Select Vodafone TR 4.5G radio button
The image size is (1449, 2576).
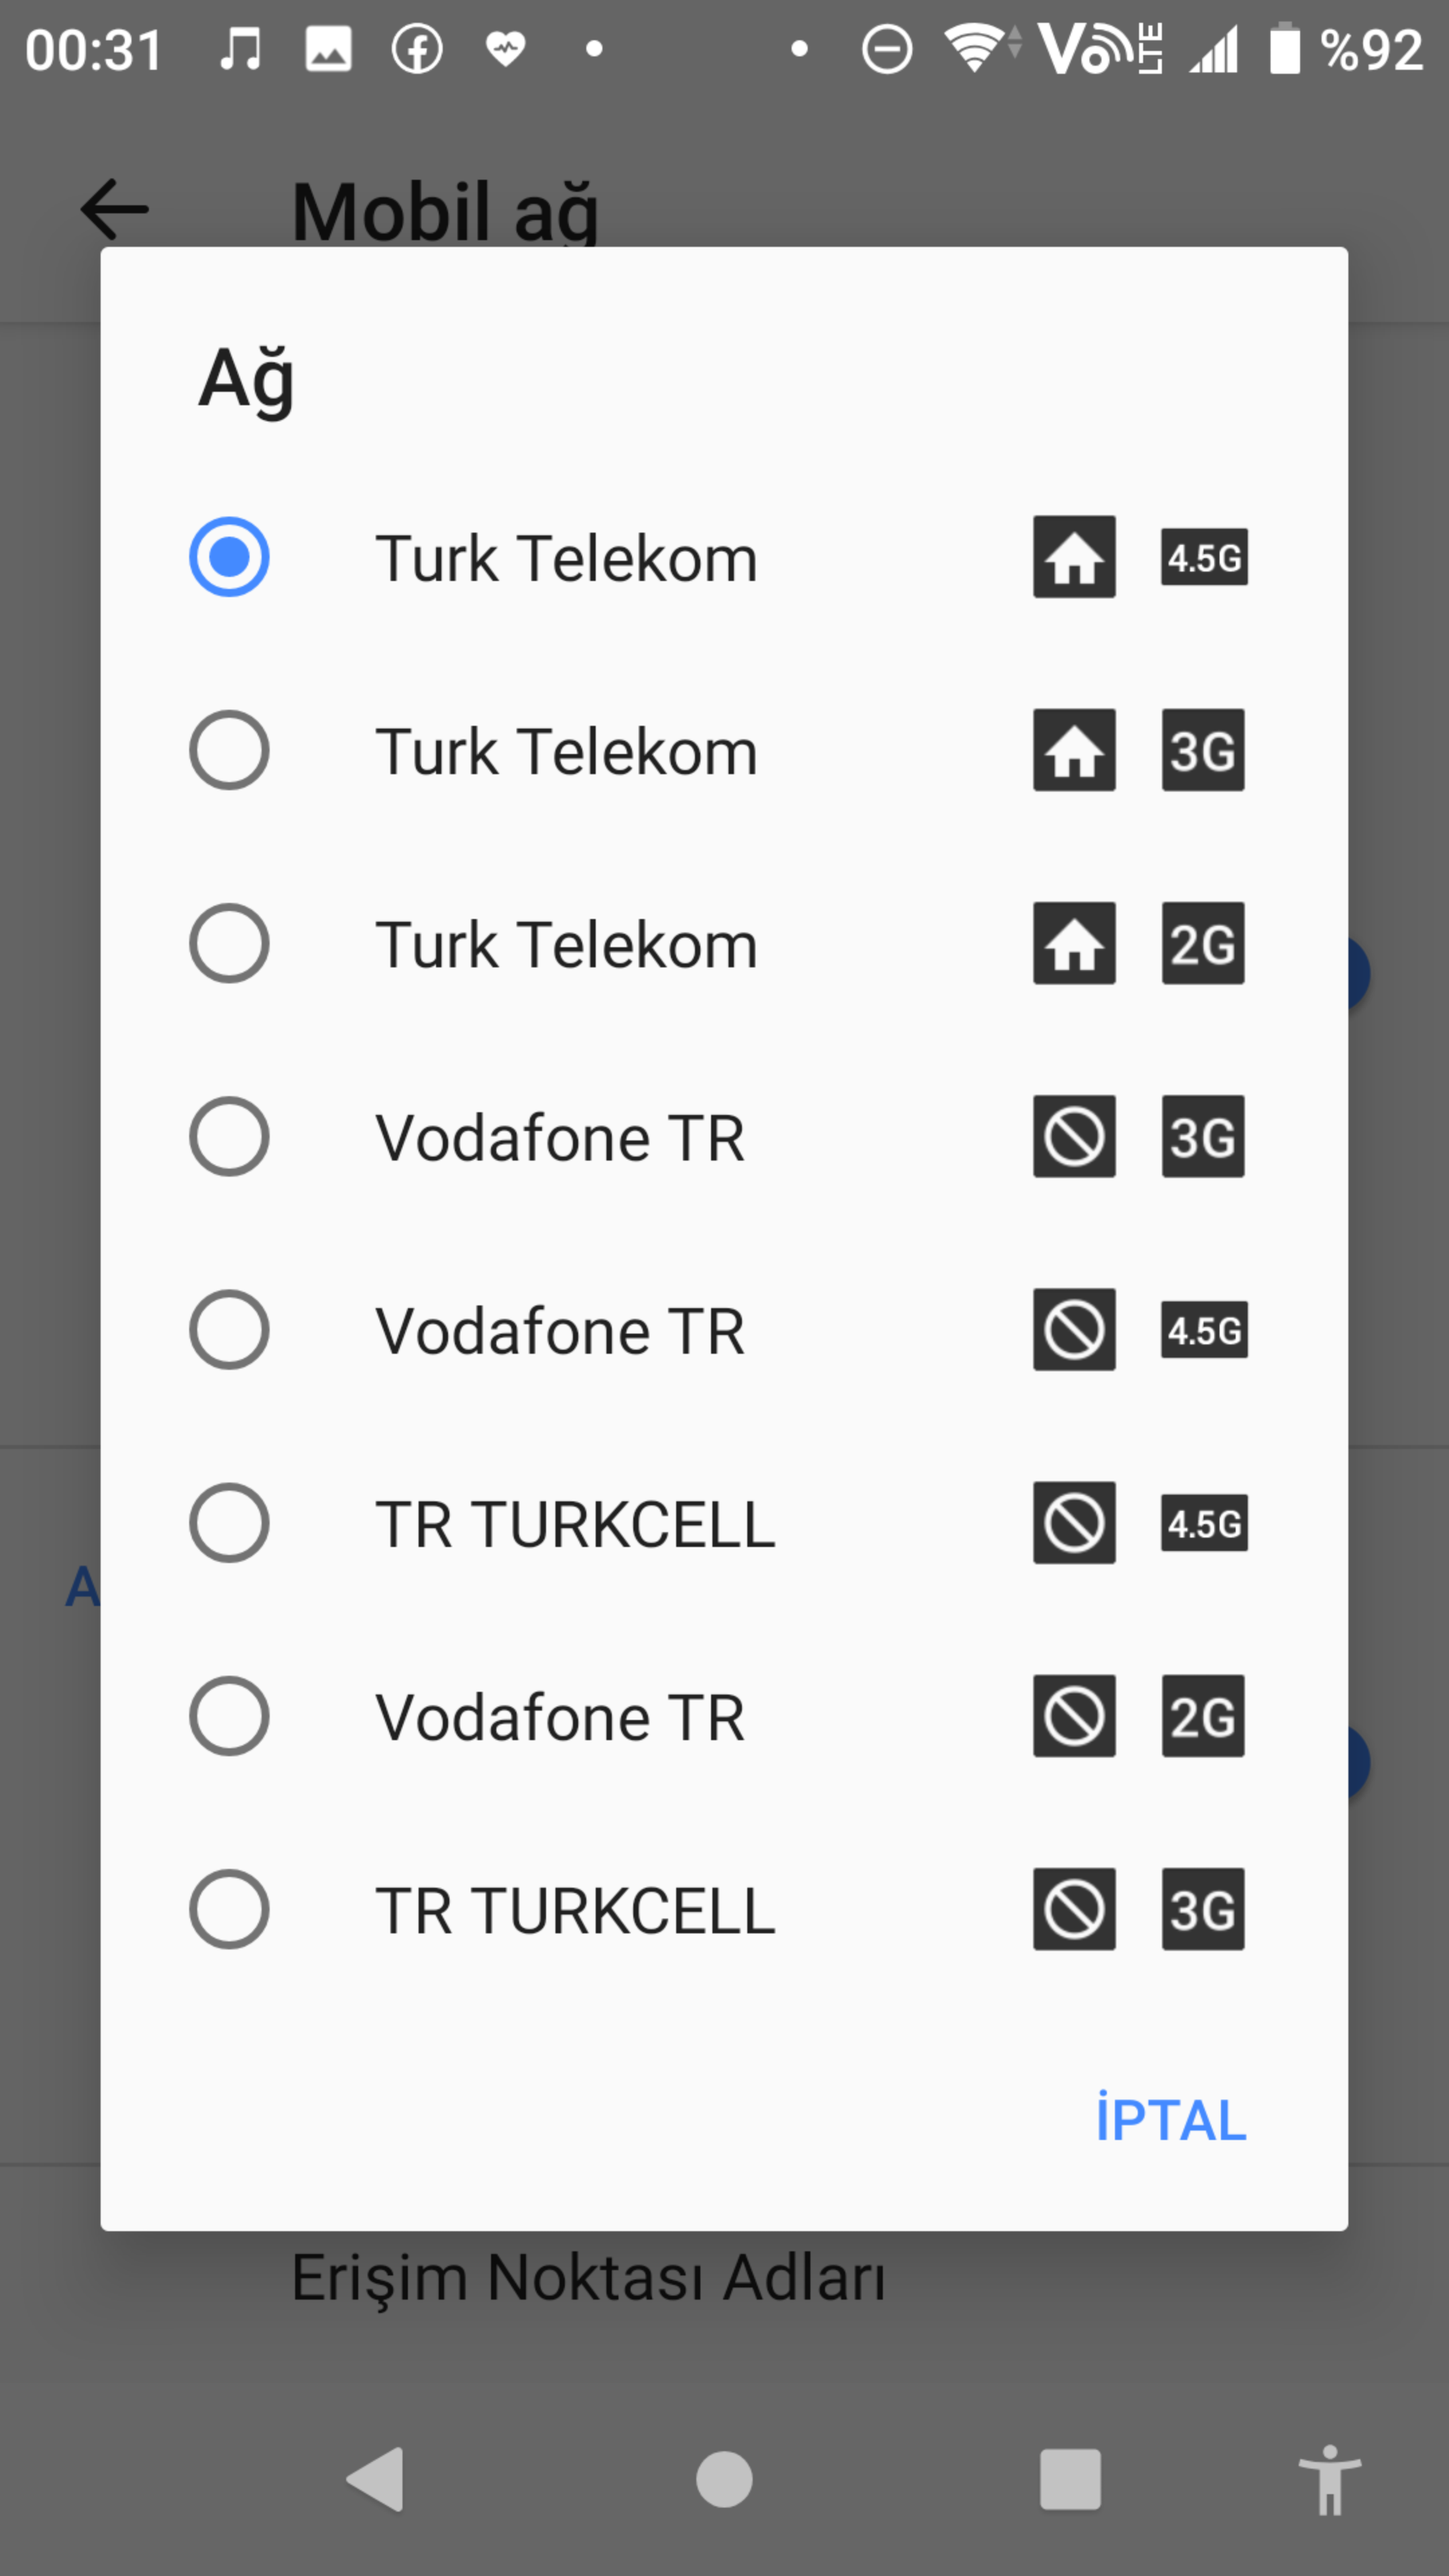[229, 1329]
